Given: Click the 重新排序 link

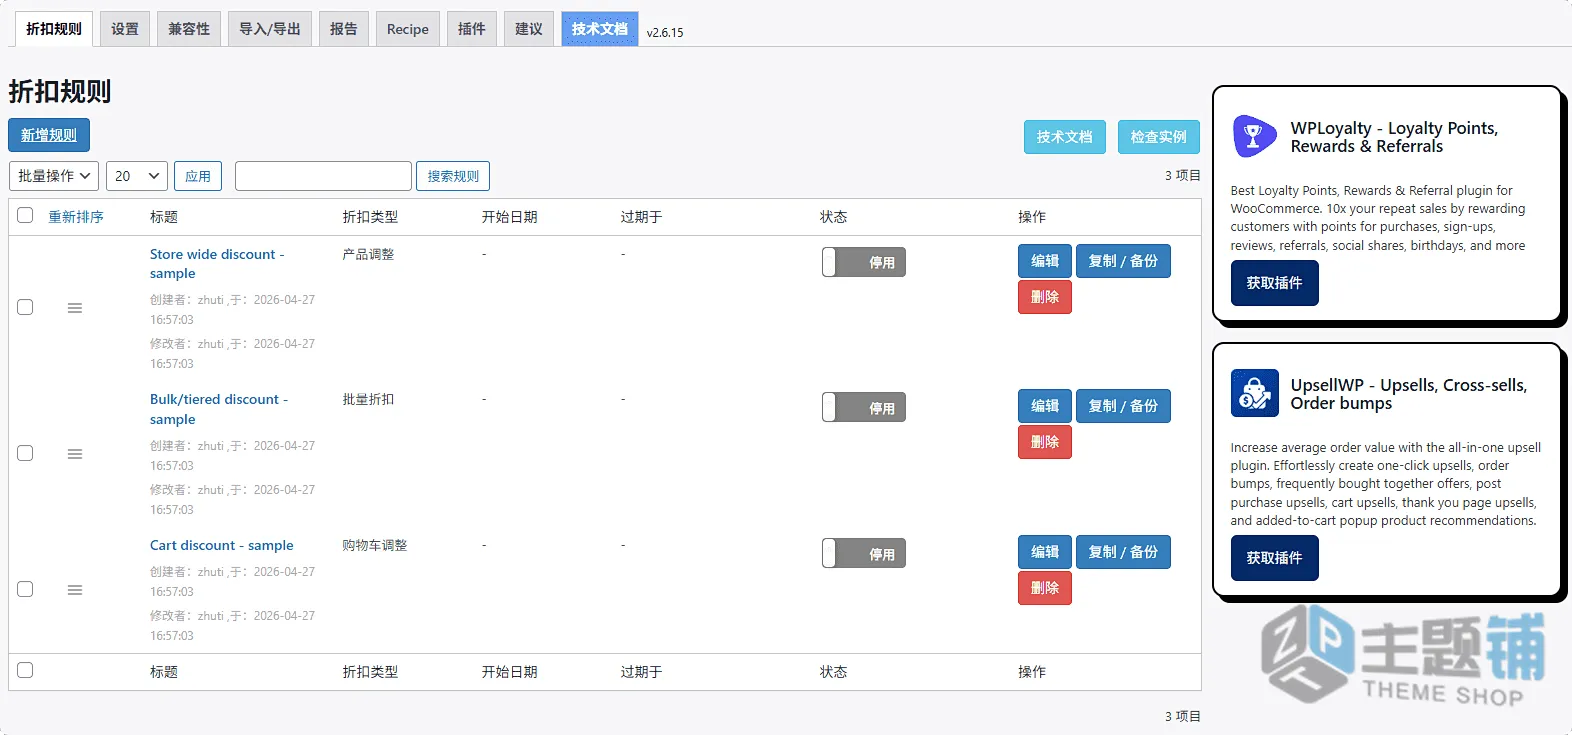Looking at the screenshot, I should pyautogui.click(x=76, y=217).
